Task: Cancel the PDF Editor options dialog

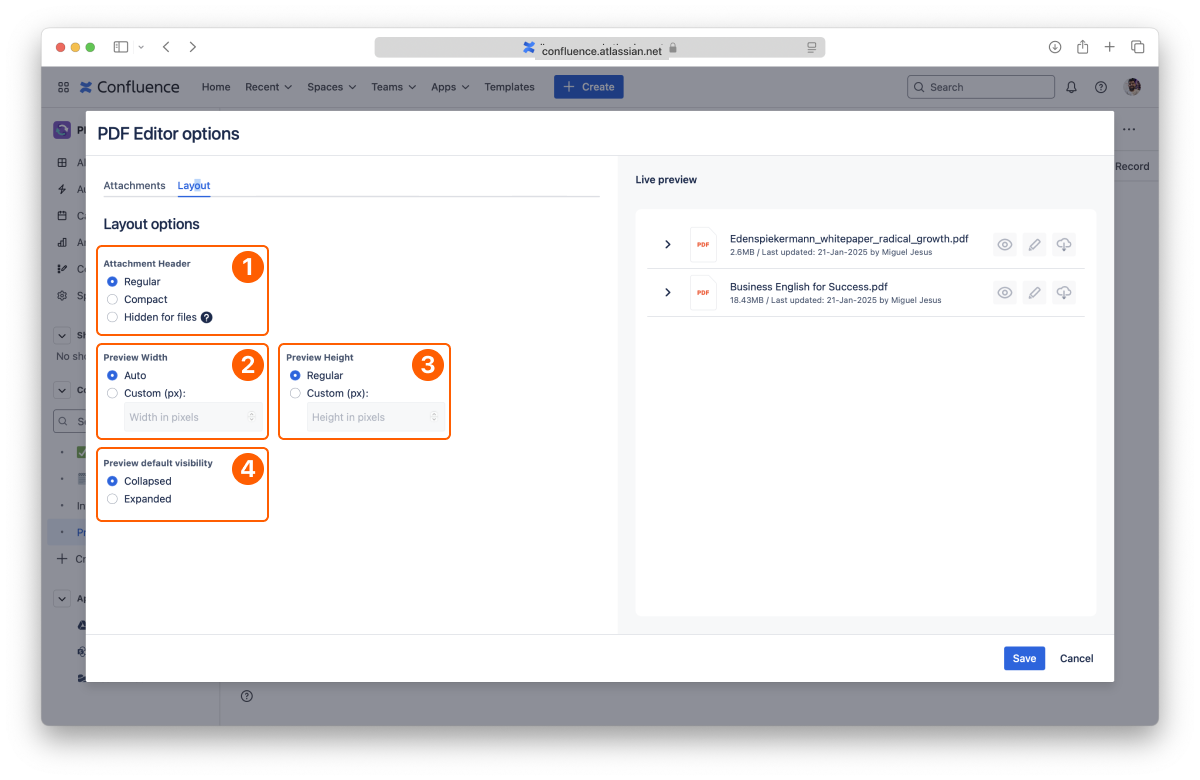Action: [x=1077, y=658]
